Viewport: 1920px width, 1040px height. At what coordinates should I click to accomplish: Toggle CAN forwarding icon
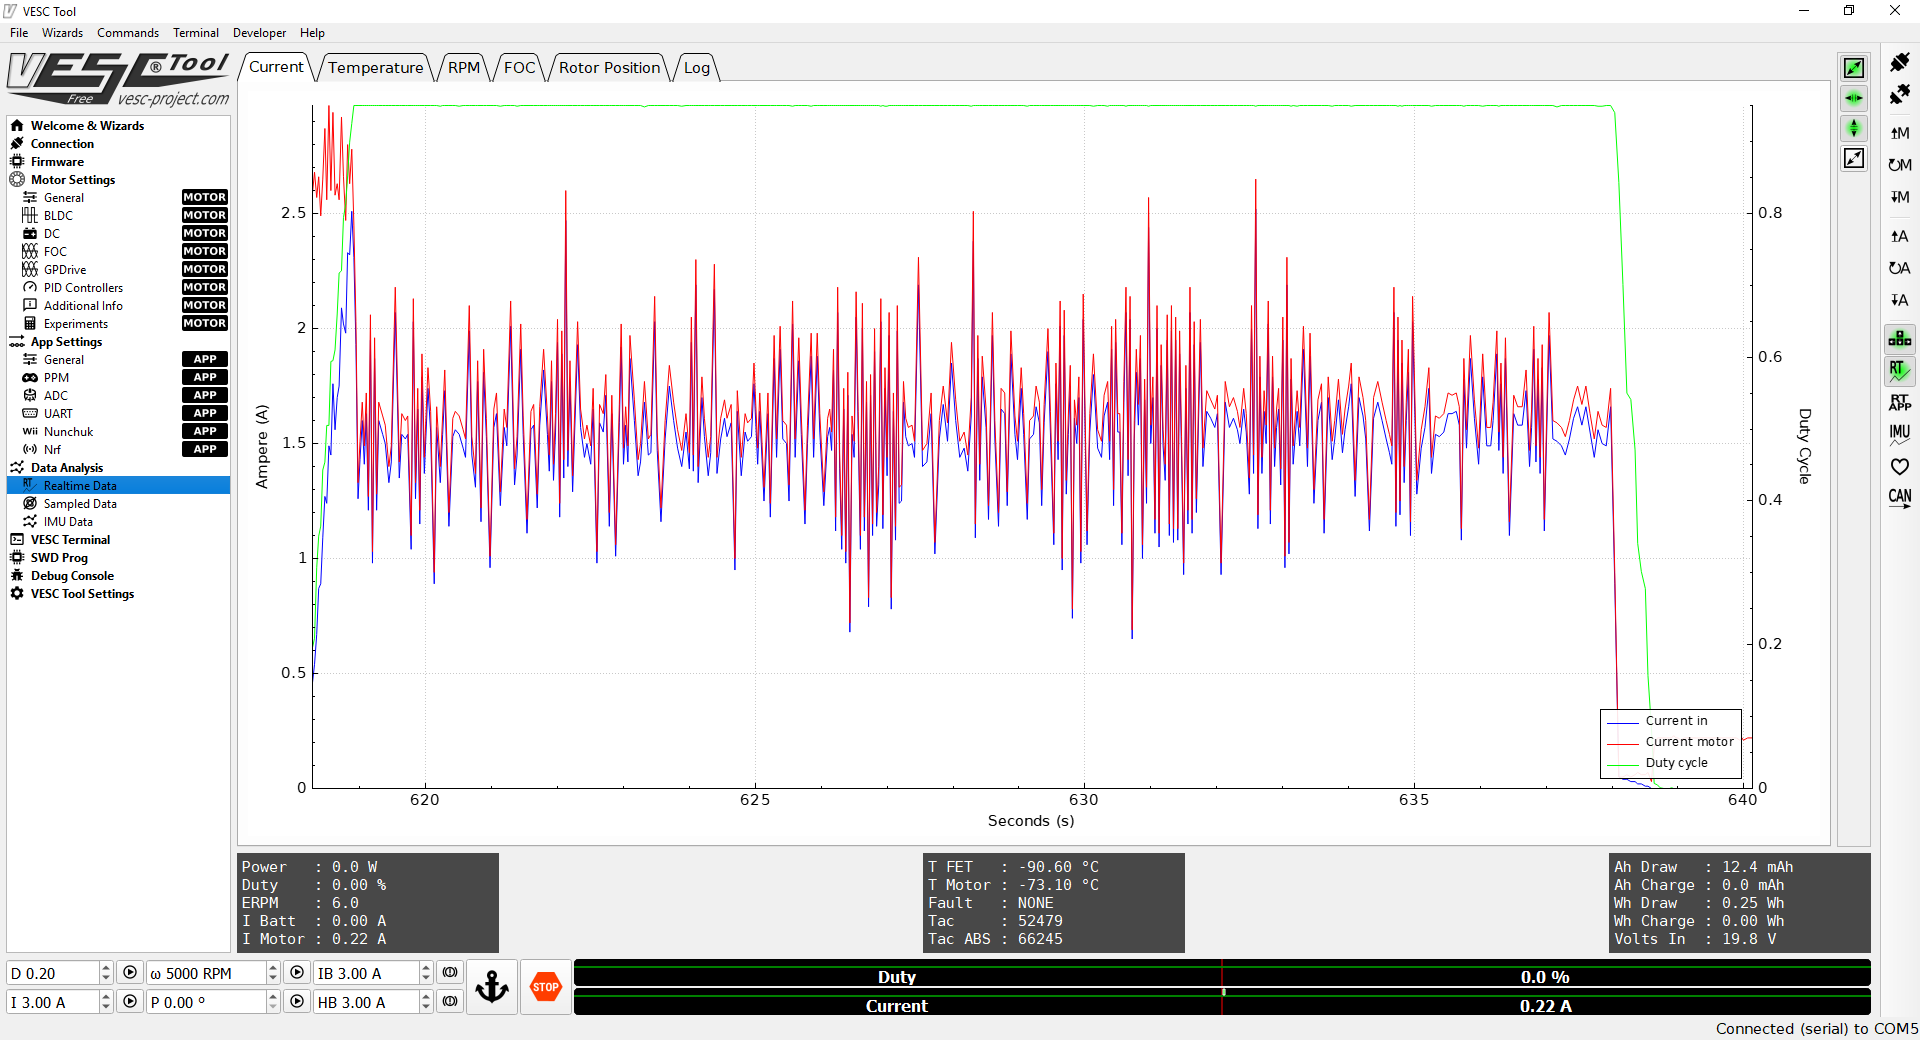pos(1899,498)
